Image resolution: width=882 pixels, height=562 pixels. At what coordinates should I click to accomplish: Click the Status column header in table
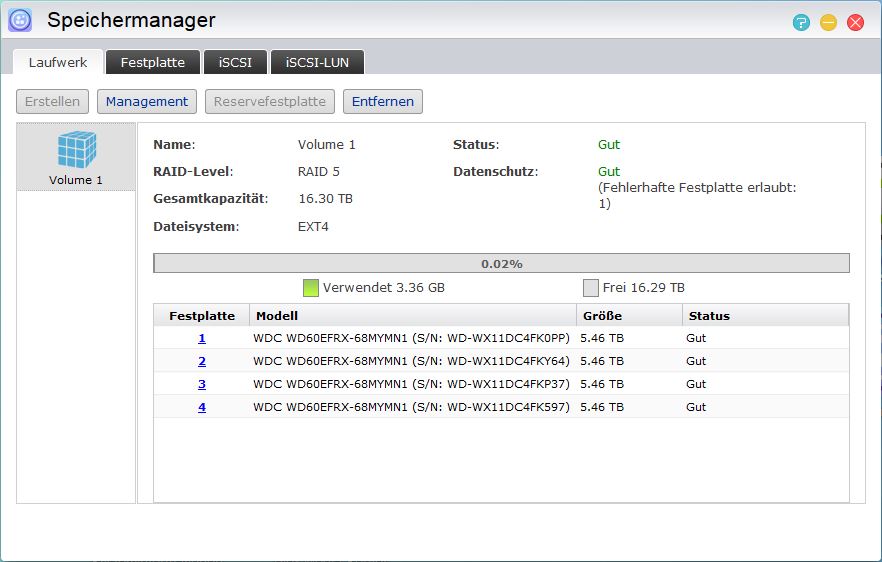click(766, 316)
